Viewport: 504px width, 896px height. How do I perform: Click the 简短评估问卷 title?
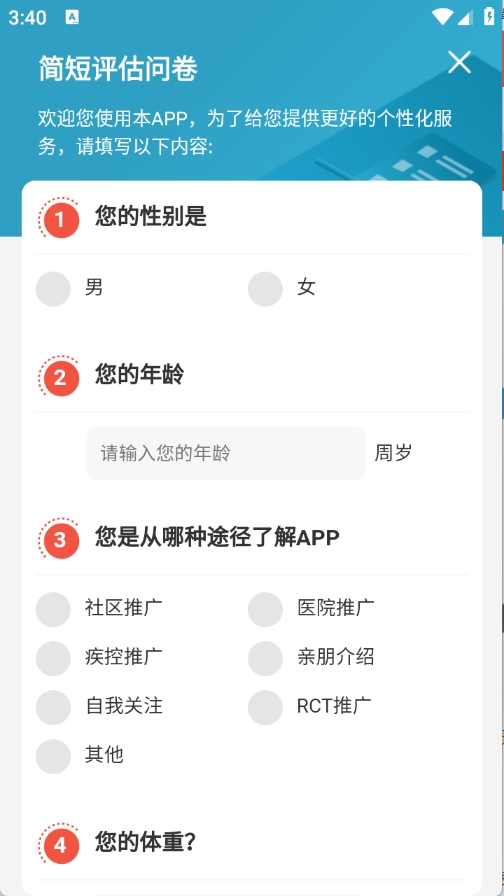[x=118, y=69]
